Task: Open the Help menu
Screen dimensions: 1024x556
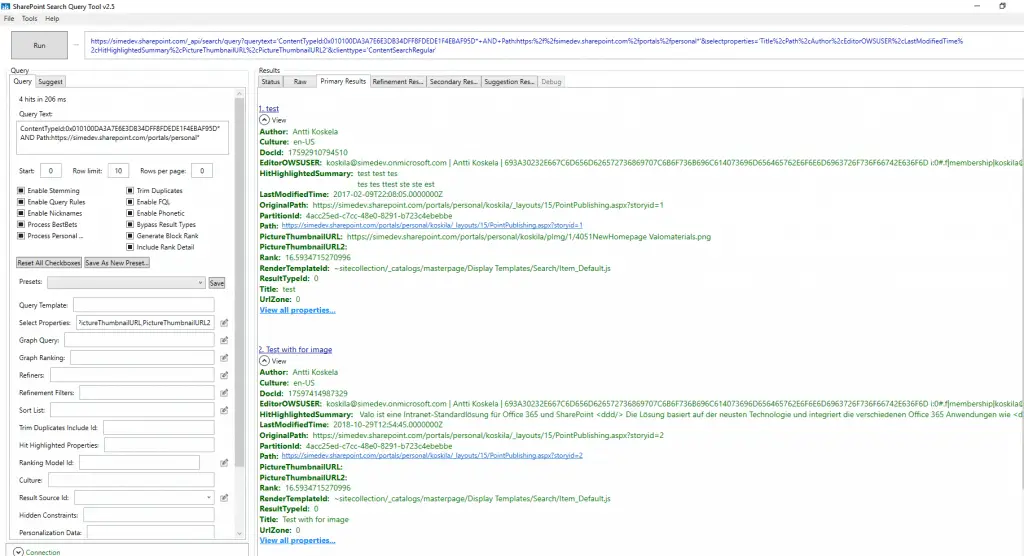Action: click(x=52, y=19)
